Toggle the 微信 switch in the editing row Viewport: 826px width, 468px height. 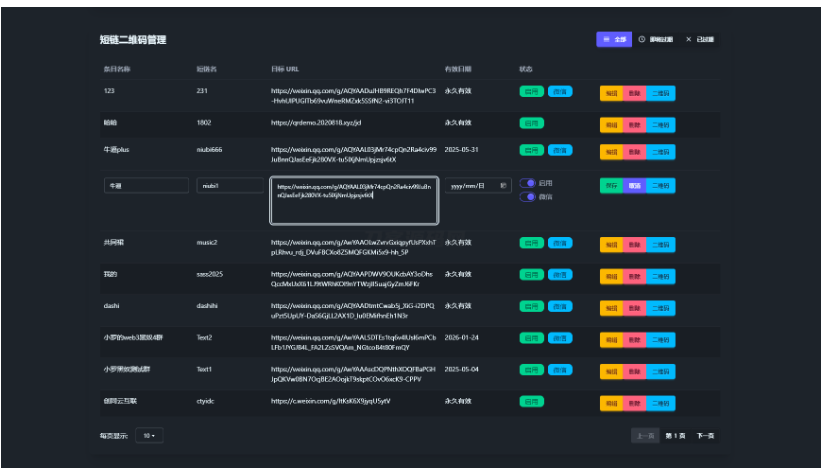click(x=528, y=196)
